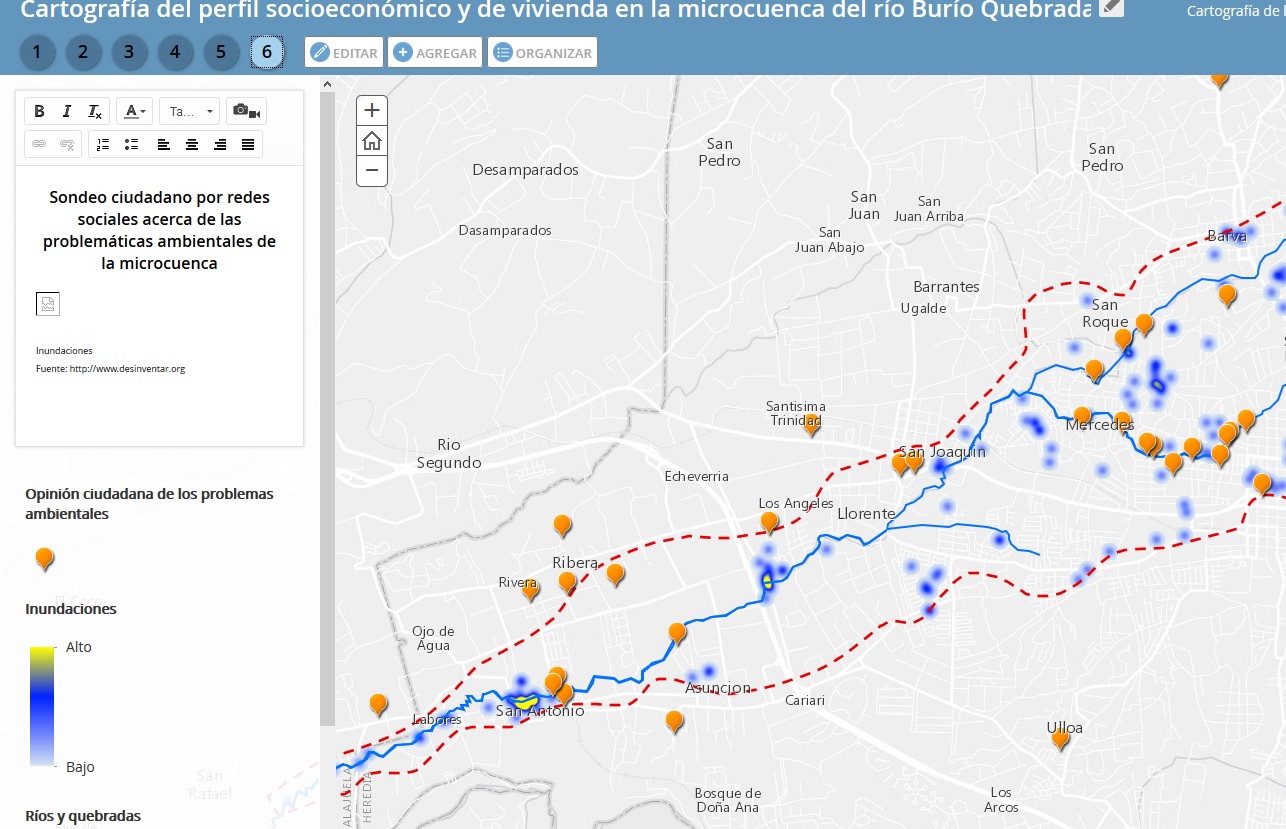
Task: Click the insert link icon
Action: (39, 144)
